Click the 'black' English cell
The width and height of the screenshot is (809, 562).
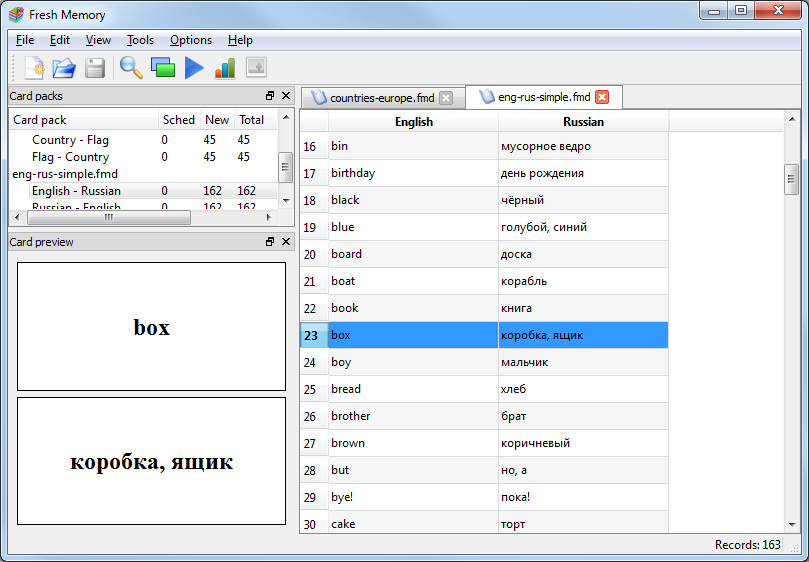(x=413, y=200)
